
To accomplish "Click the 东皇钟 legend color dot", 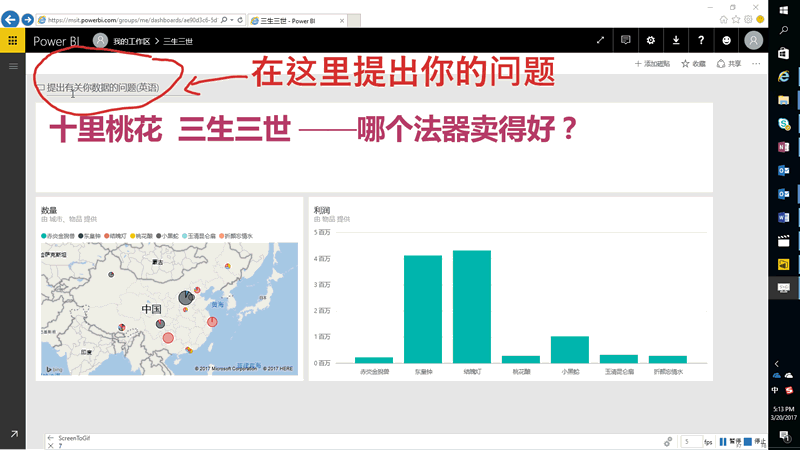I will click(81, 236).
